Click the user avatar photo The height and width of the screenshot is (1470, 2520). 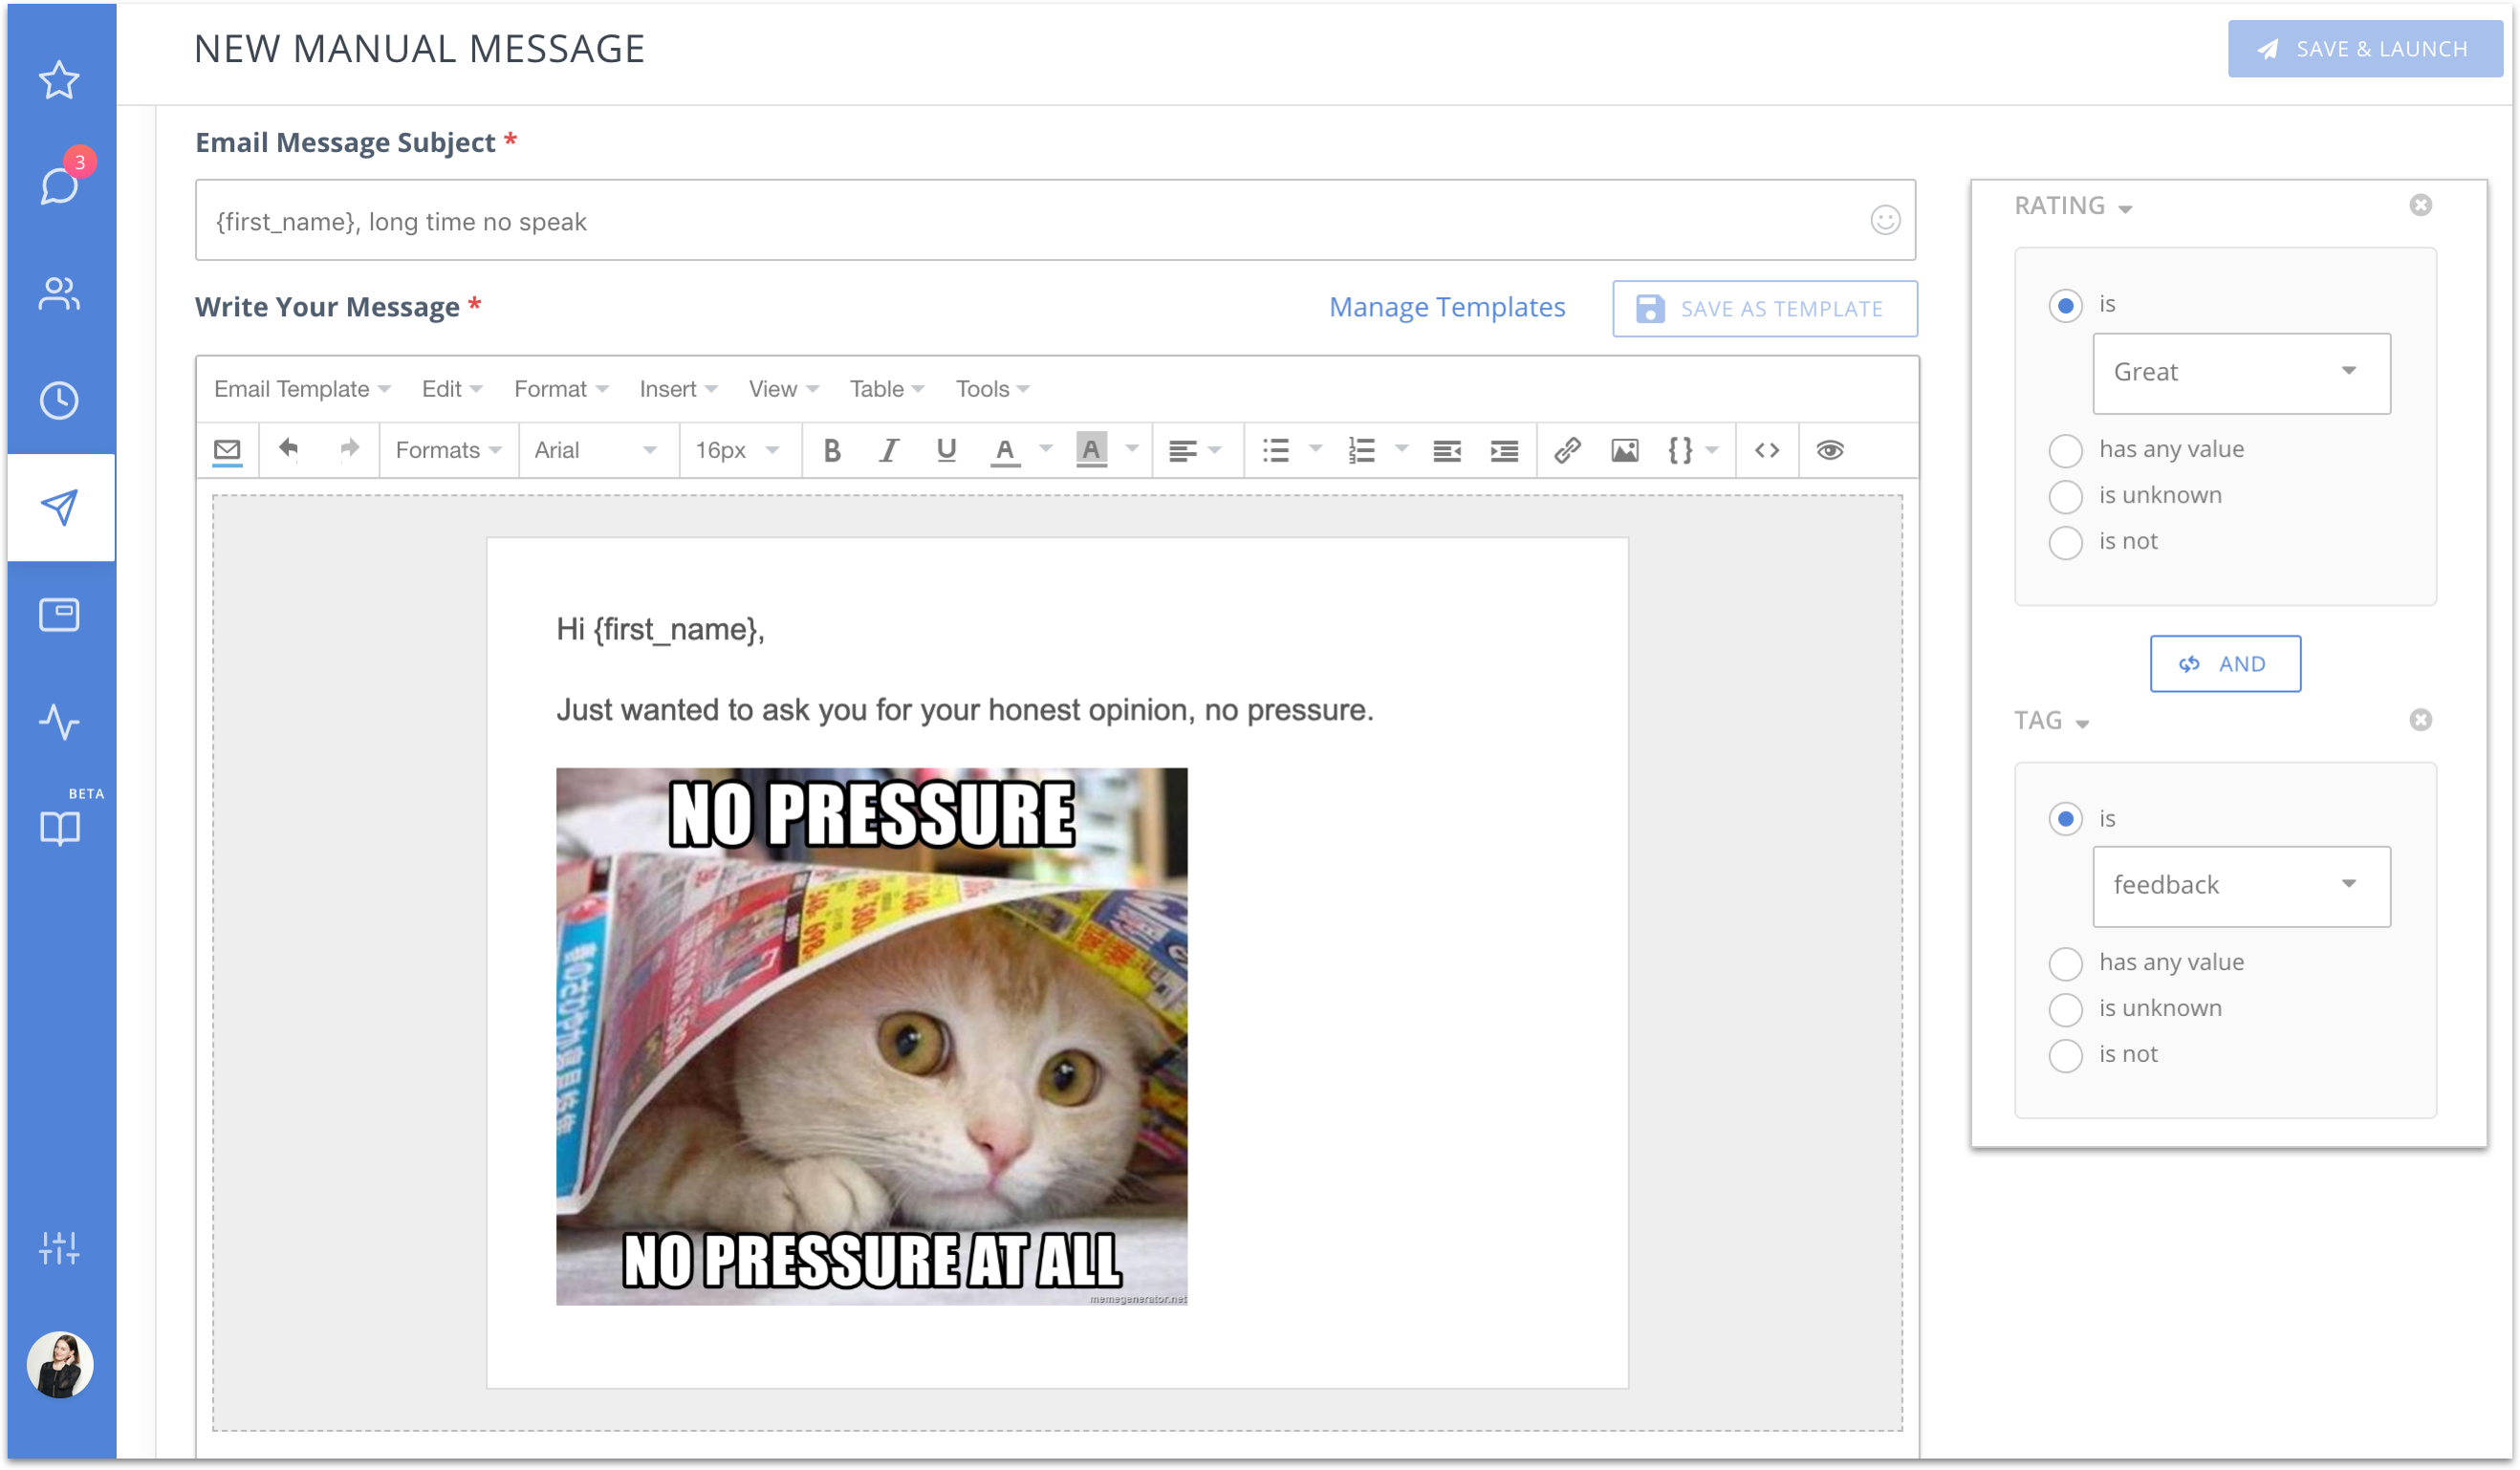[59, 1365]
